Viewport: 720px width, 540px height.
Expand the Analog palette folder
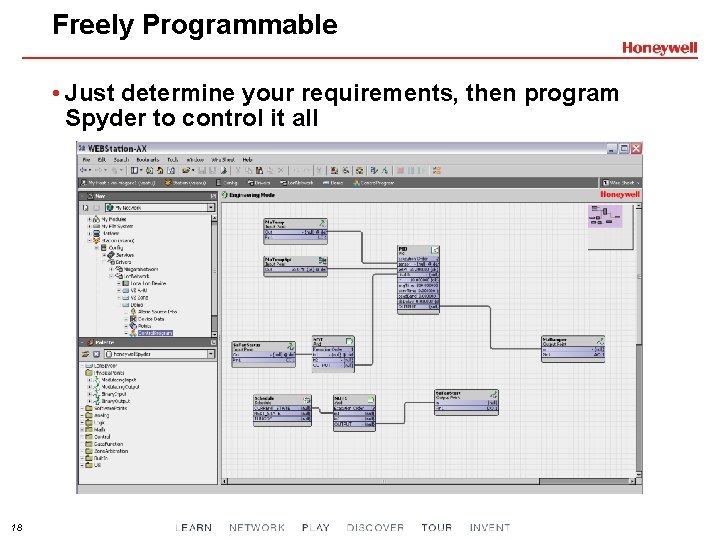click(x=83, y=415)
